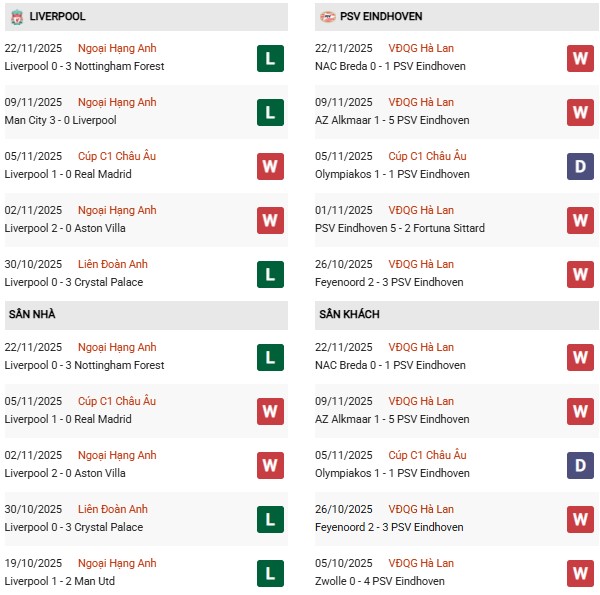The image size is (600, 595).
Task: Open Ngoại Hạng Anh link dated 09/11/2025
Action: point(118,102)
